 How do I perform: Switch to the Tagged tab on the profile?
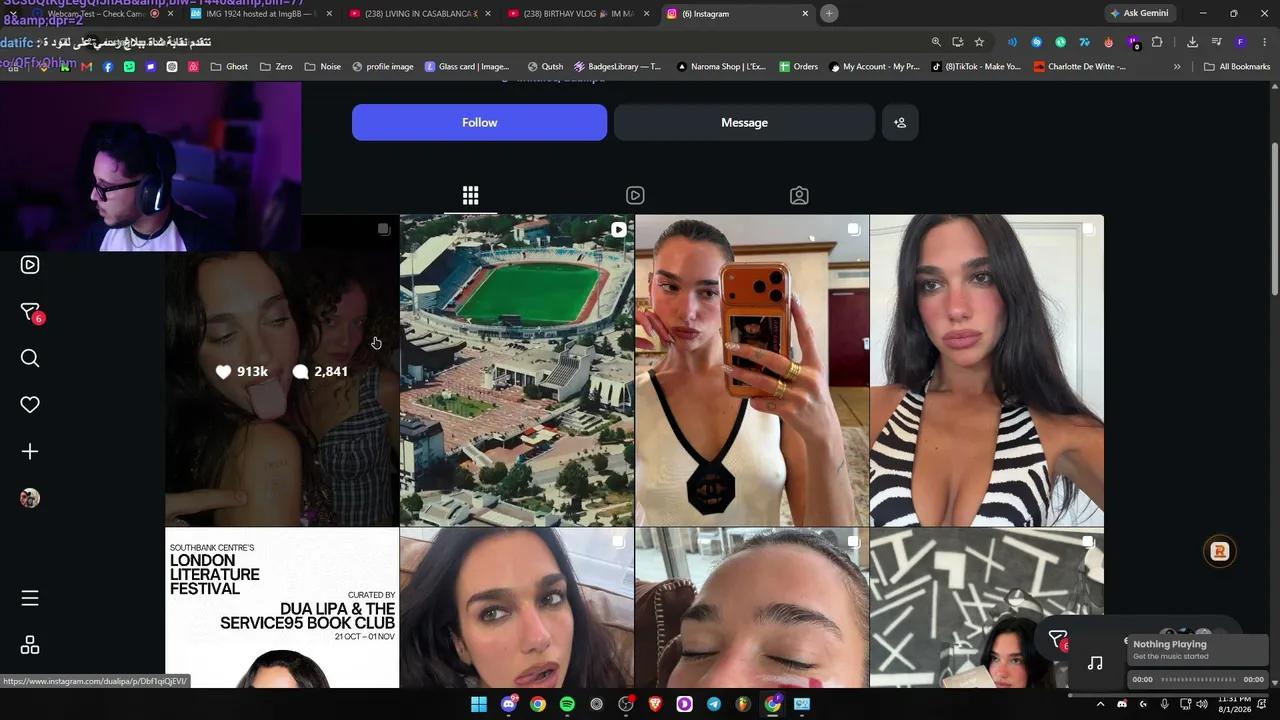799,195
